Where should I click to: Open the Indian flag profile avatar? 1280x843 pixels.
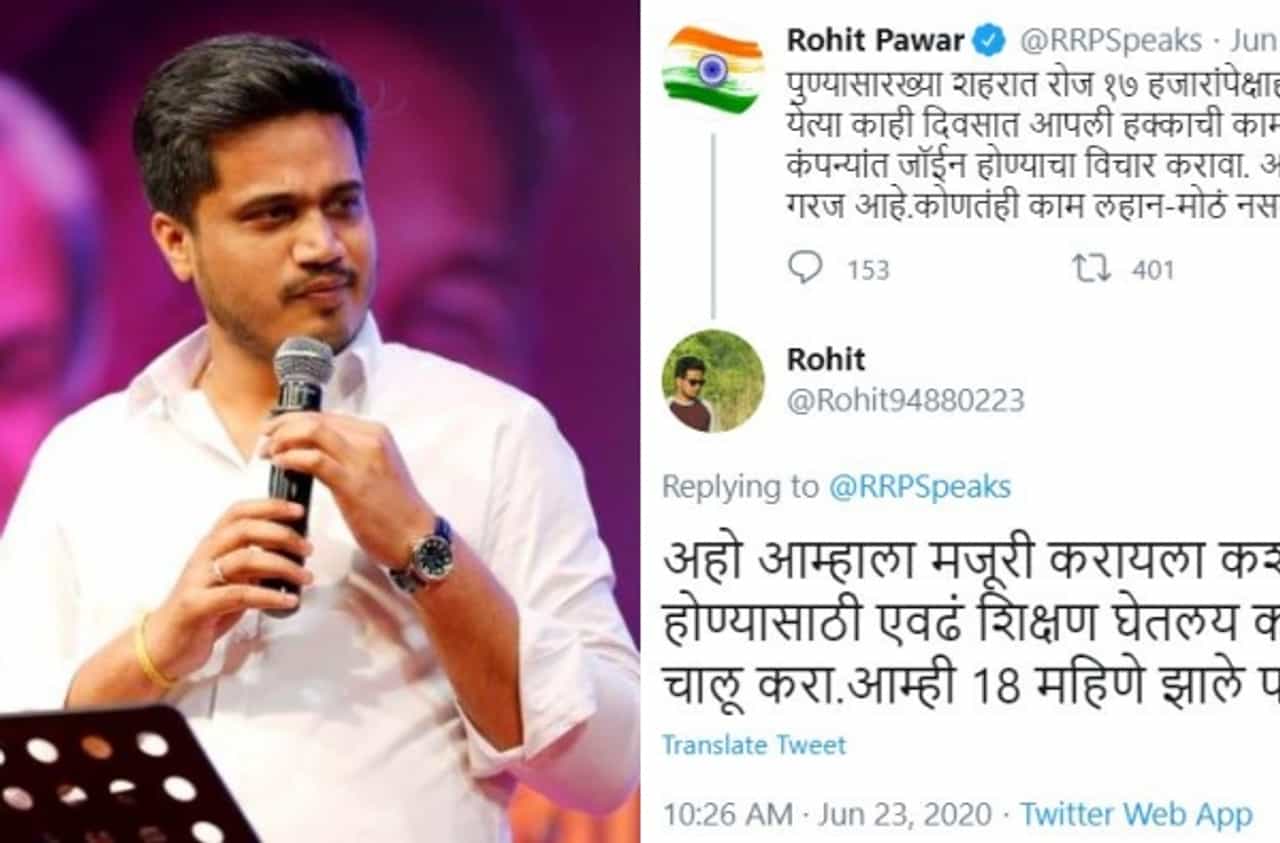pyautogui.click(x=713, y=70)
